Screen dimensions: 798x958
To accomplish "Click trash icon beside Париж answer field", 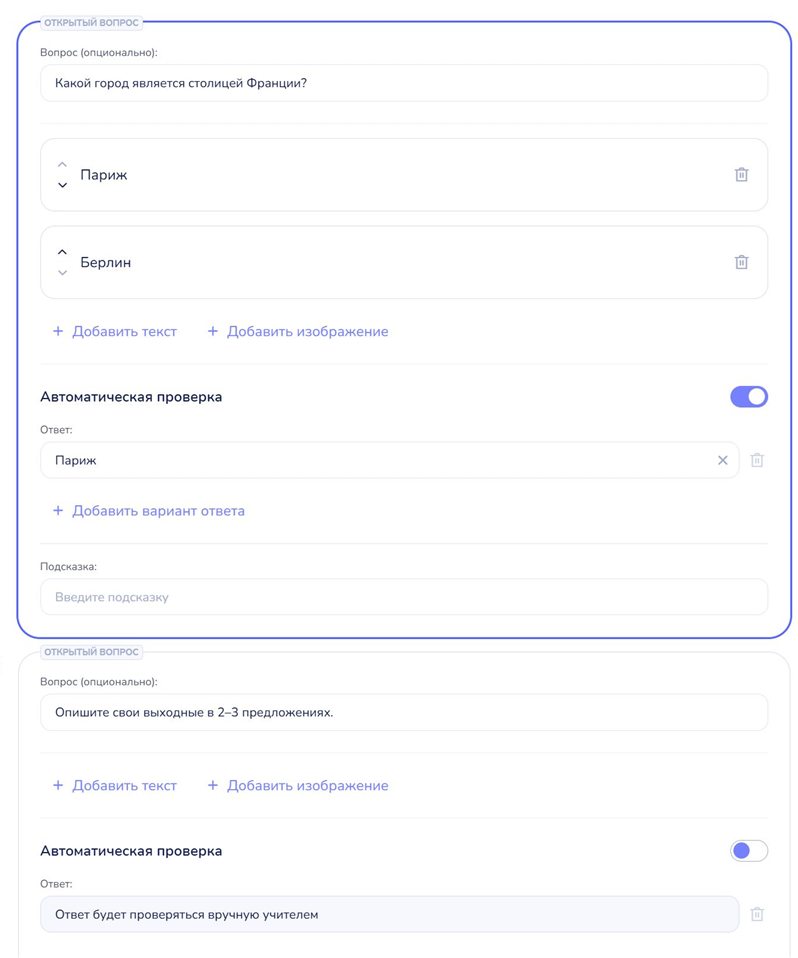I will pos(757,460).
